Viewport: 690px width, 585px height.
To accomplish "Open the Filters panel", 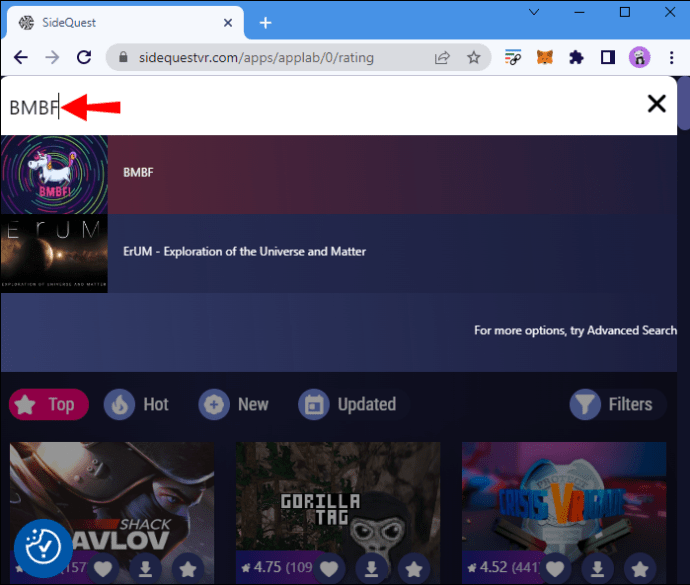I will 618,404.
